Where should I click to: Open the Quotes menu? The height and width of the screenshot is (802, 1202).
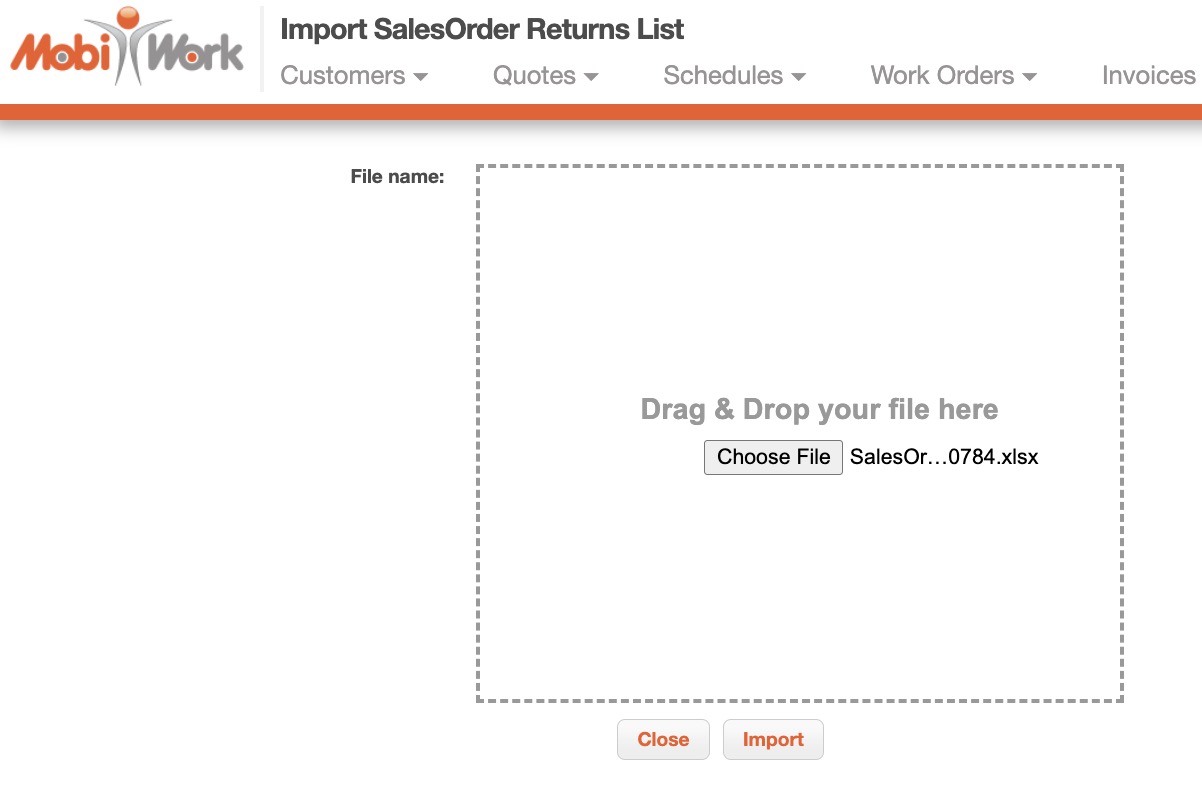pos(534,76)
